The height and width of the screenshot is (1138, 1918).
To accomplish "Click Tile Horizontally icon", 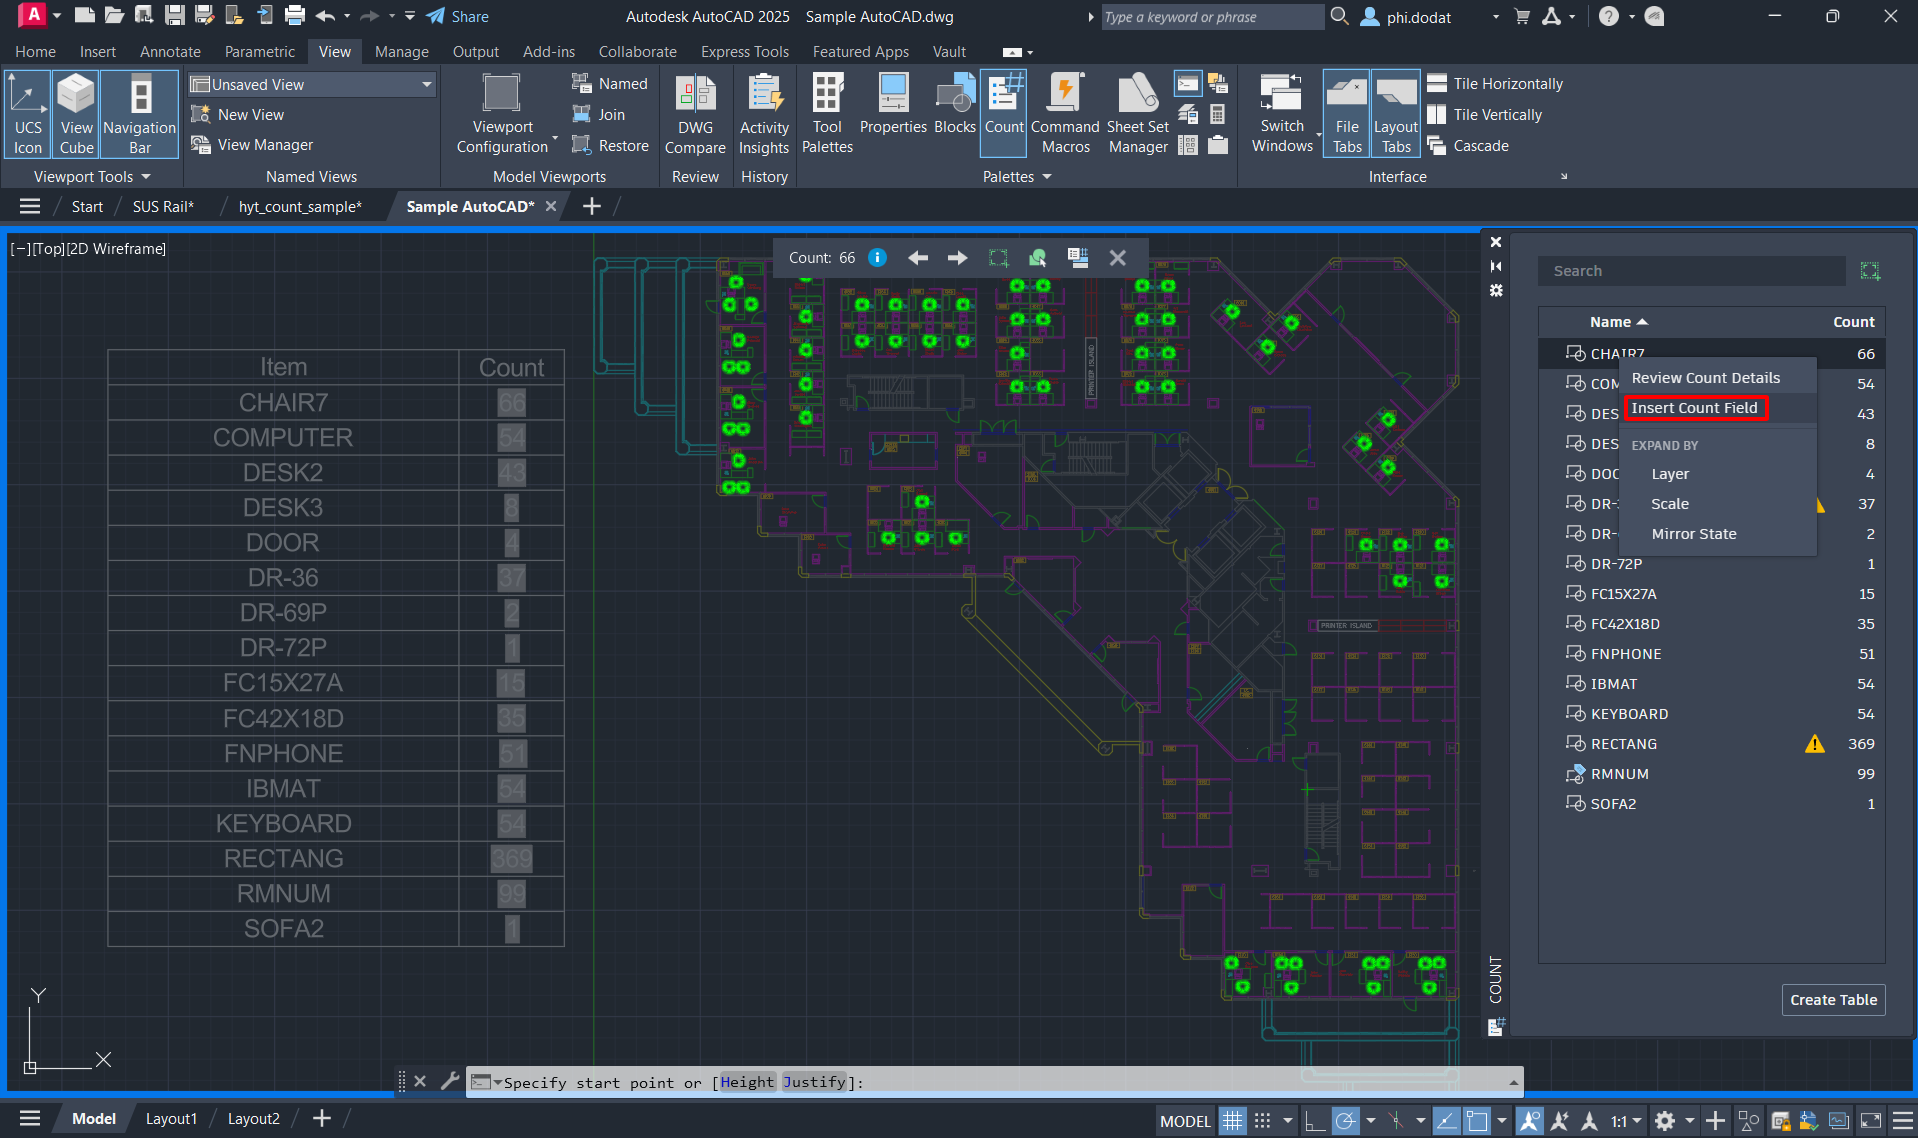I will [1437, 84].
